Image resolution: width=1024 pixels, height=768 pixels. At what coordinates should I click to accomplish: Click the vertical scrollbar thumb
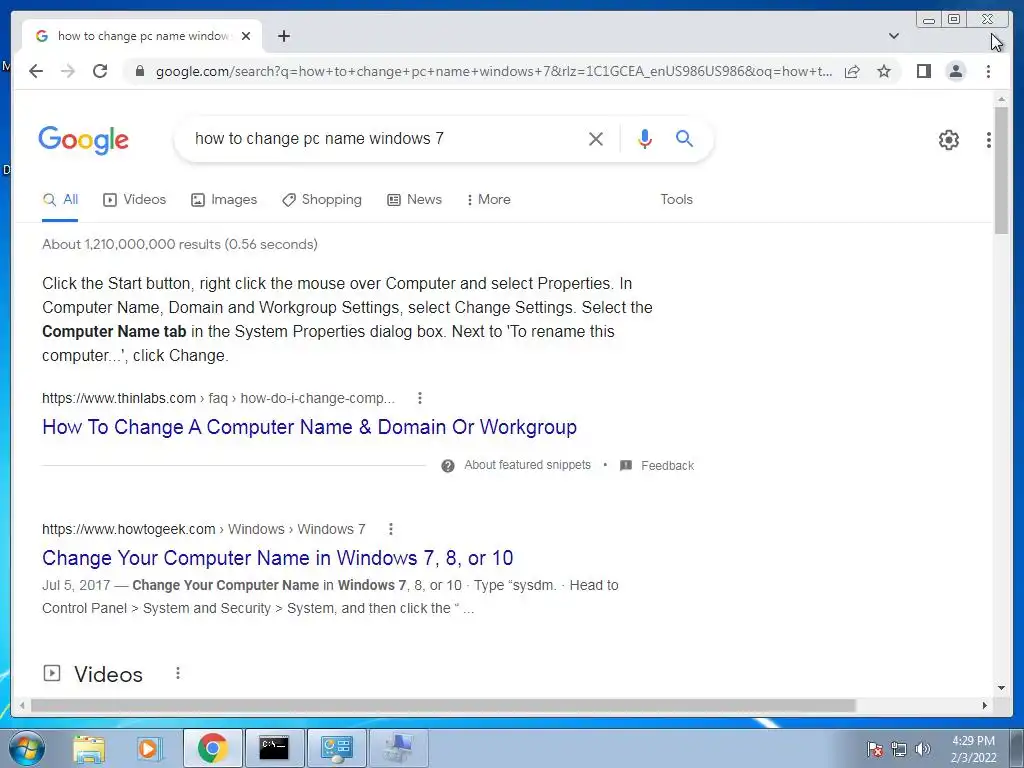click(x=1002, y=170)
